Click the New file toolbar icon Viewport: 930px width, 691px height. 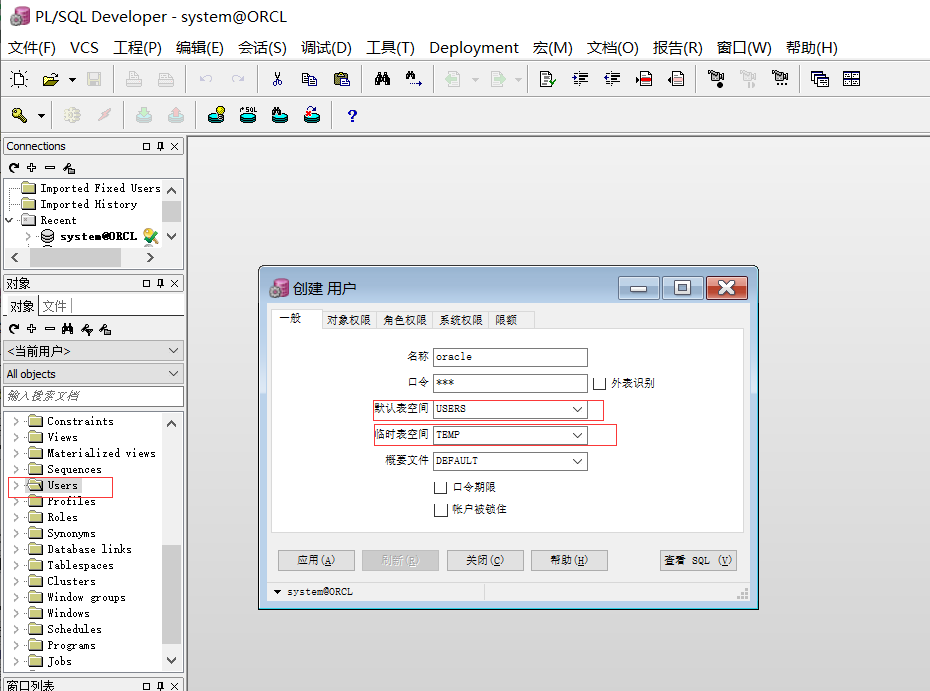[x=20, y=78]
